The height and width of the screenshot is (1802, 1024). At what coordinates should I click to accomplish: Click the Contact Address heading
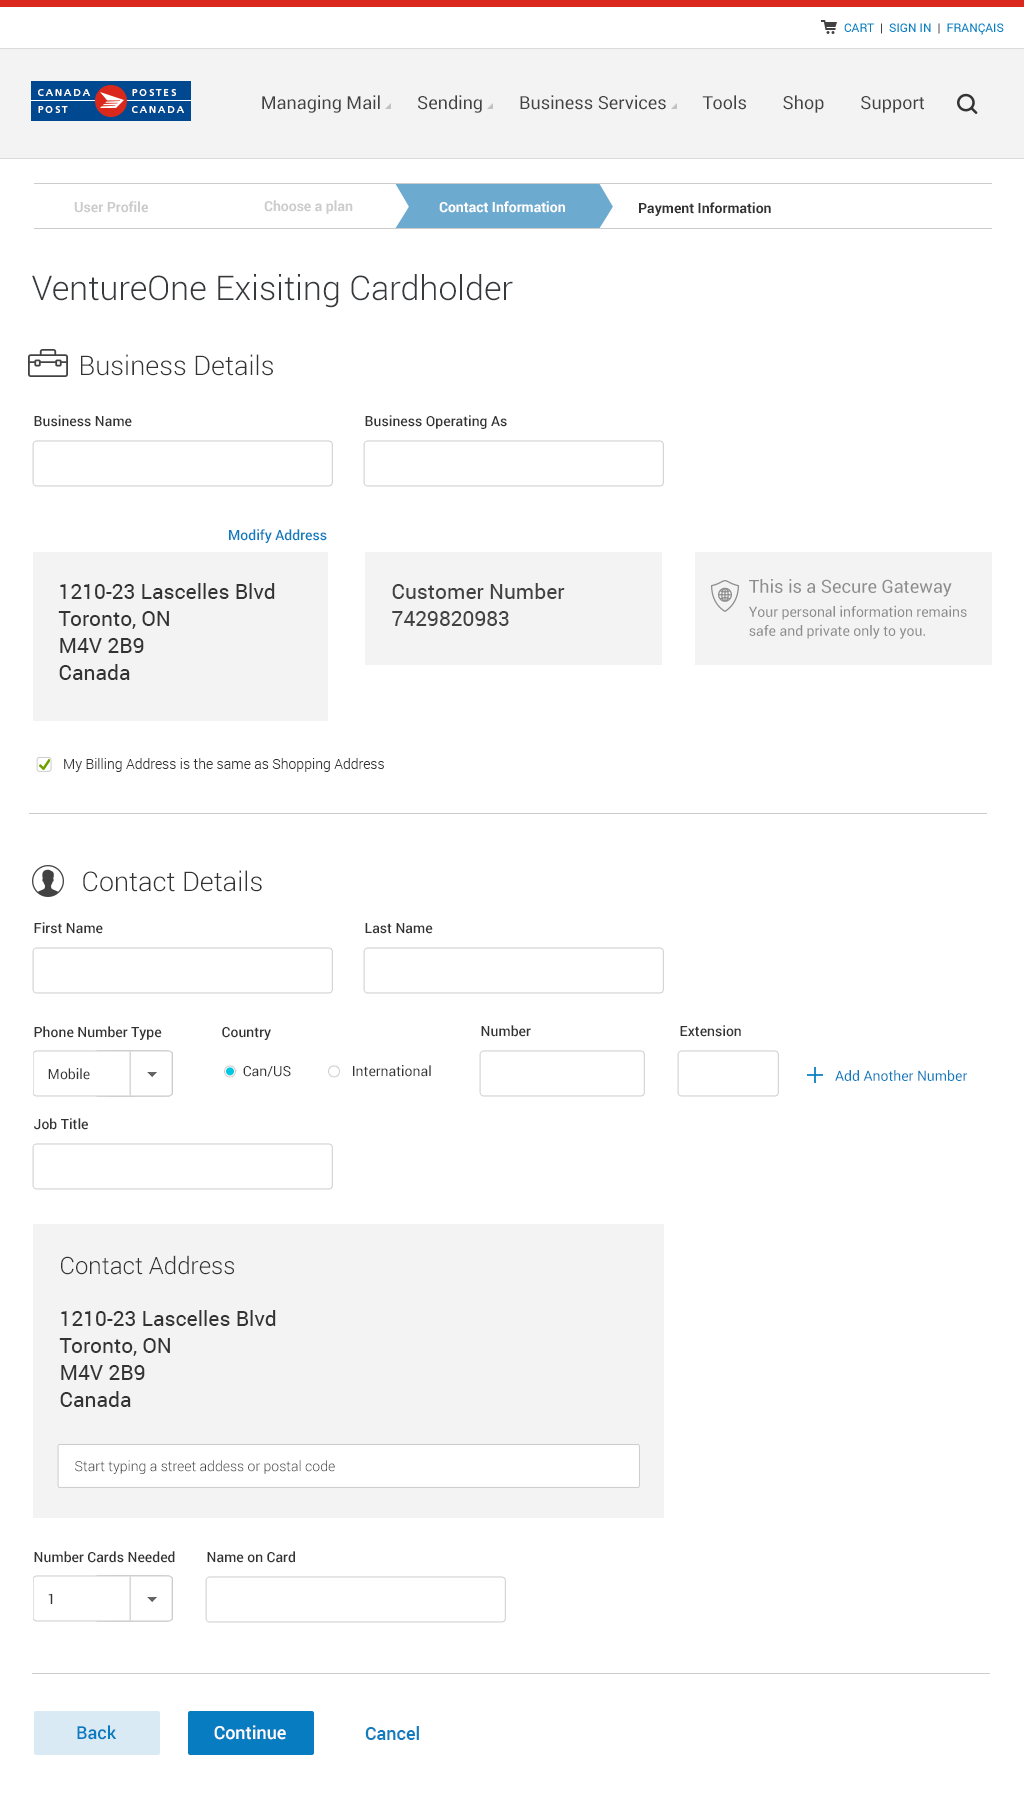[147, 1266]
